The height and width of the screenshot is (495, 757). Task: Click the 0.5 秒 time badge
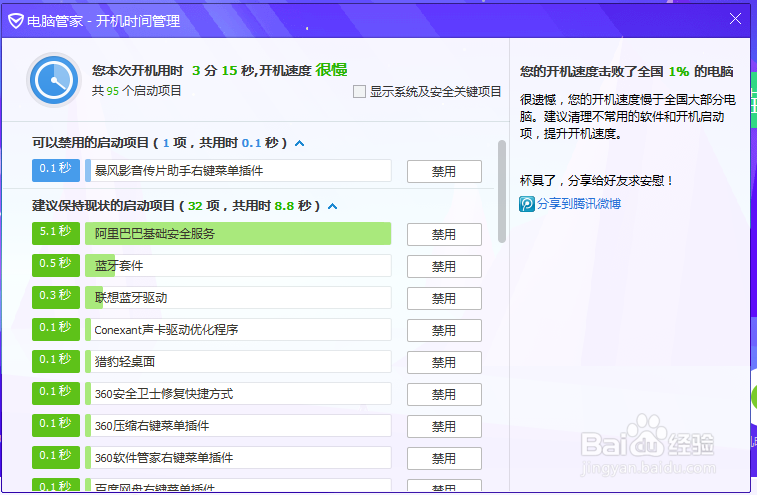(x=56, y=265)
